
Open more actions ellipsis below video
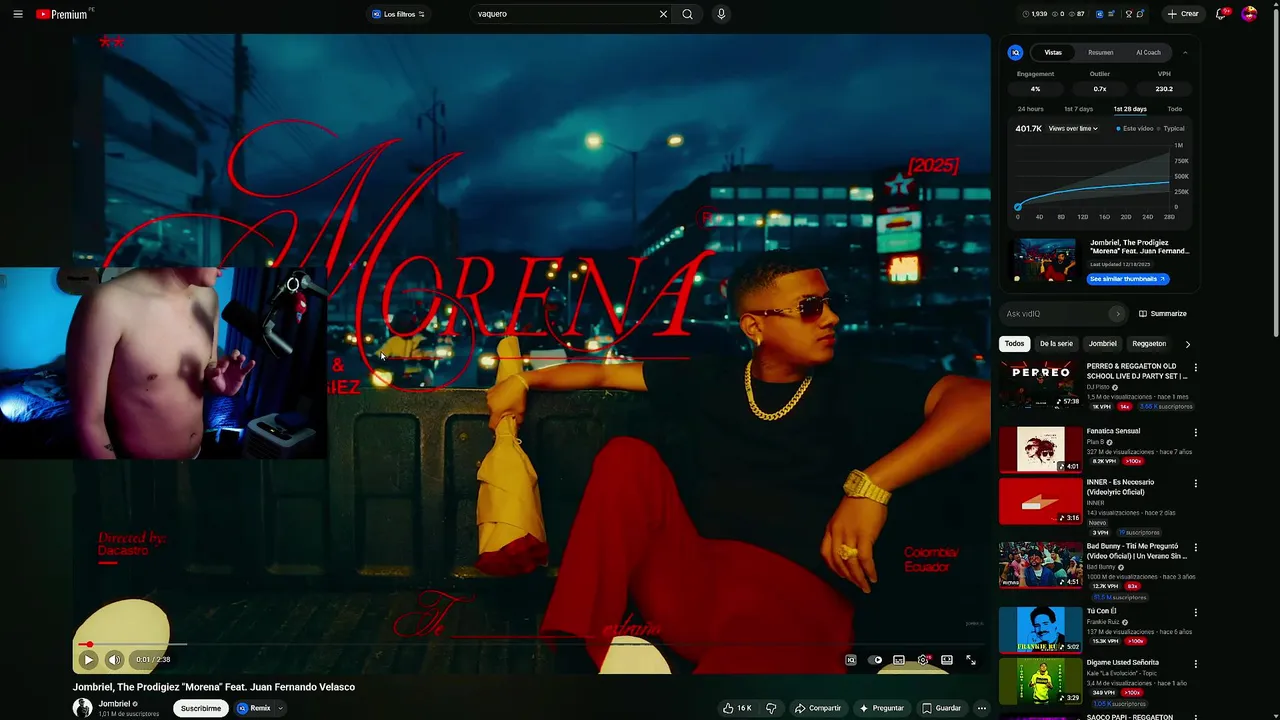[x=981, y=708]
